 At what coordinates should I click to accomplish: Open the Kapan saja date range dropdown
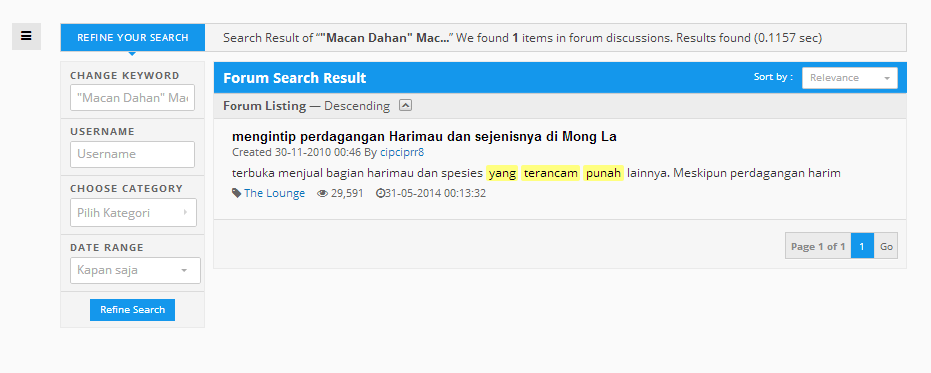[x=135, y=270]
